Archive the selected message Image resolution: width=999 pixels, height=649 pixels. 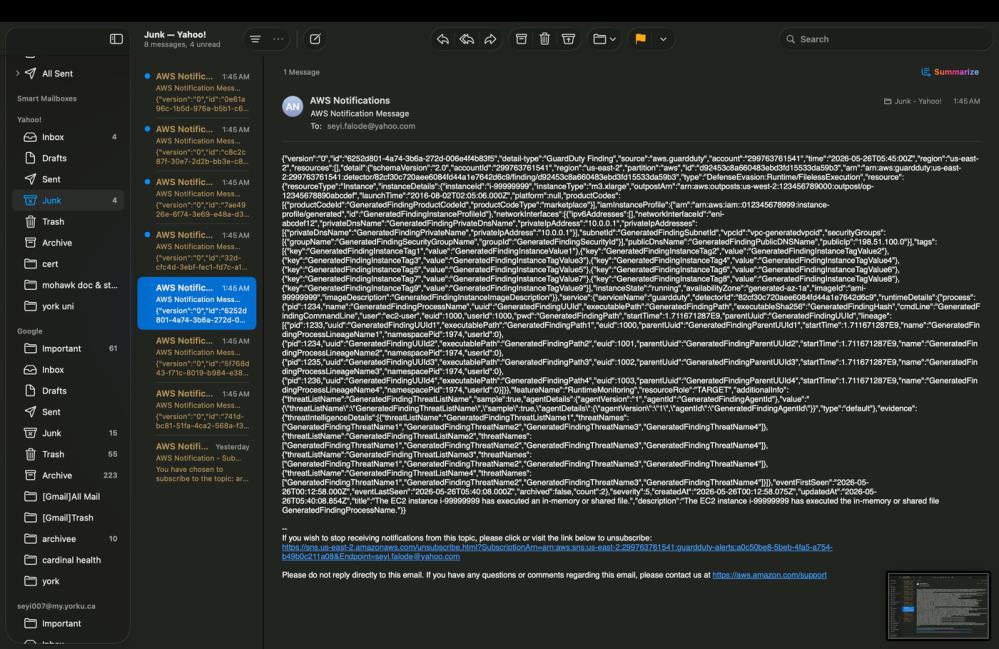point(521,39)
